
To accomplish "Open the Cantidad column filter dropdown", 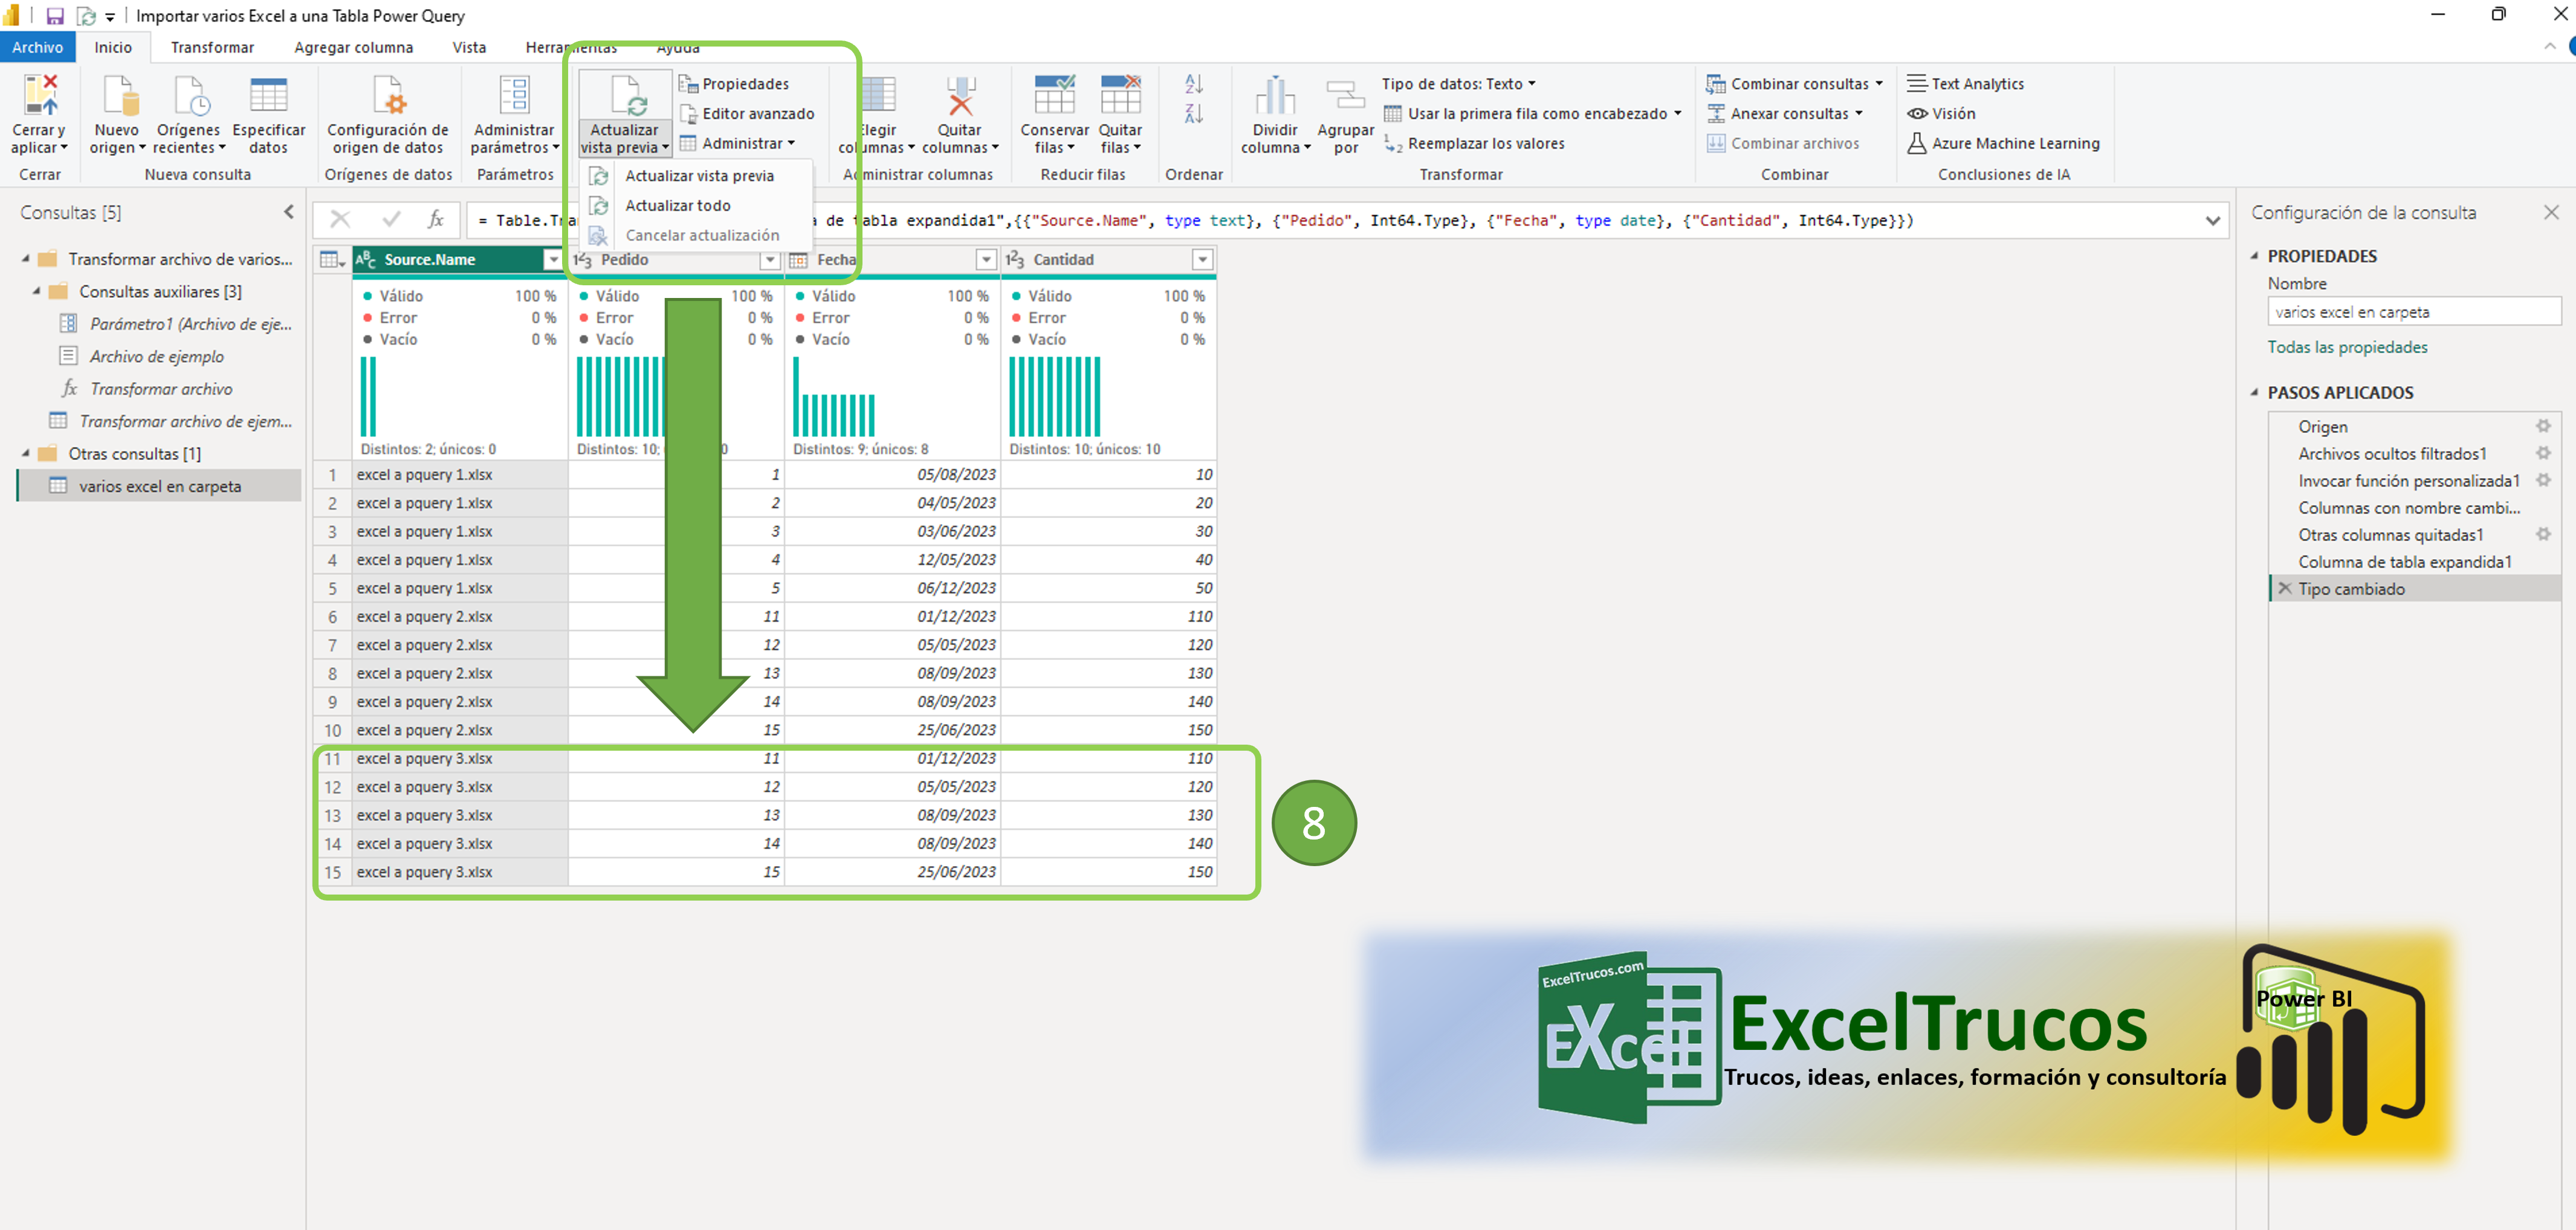I will pos(1202,260).
